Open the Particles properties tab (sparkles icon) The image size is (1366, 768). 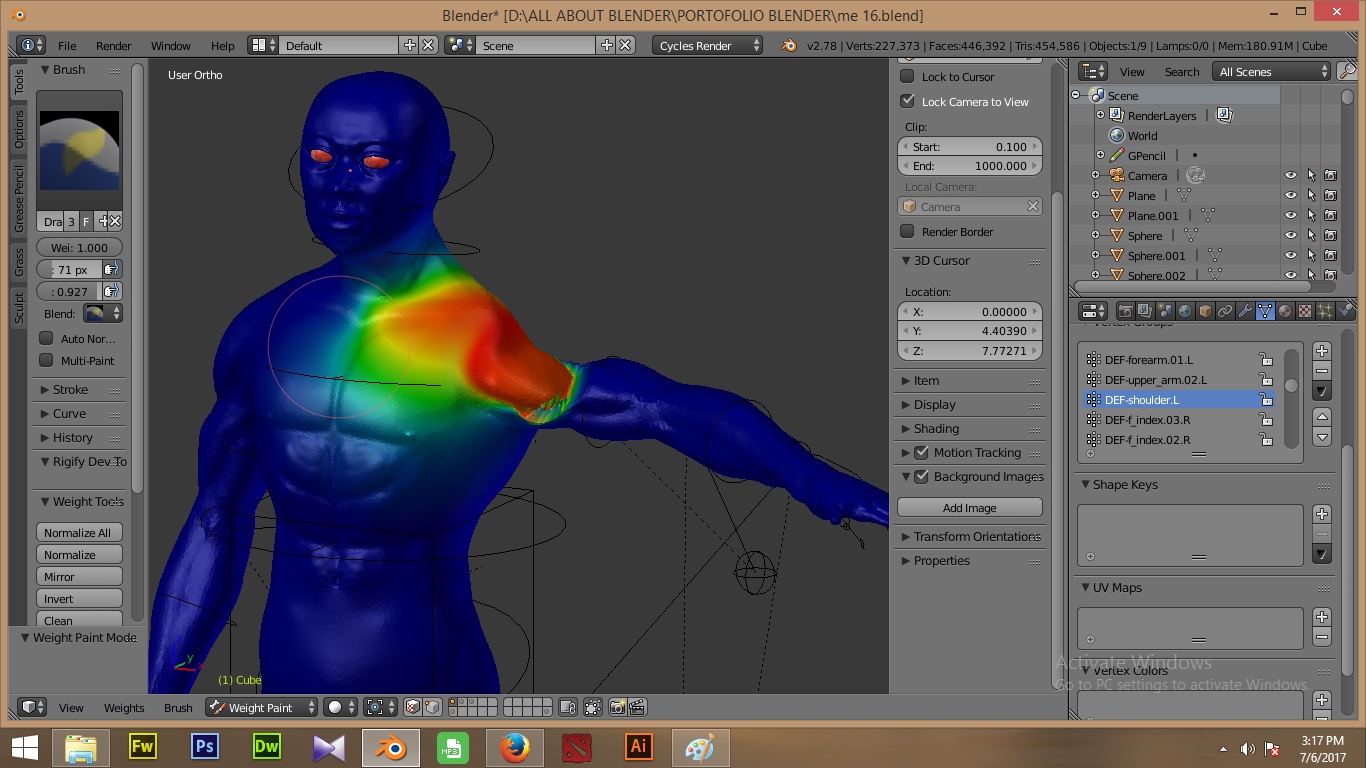1325,311
